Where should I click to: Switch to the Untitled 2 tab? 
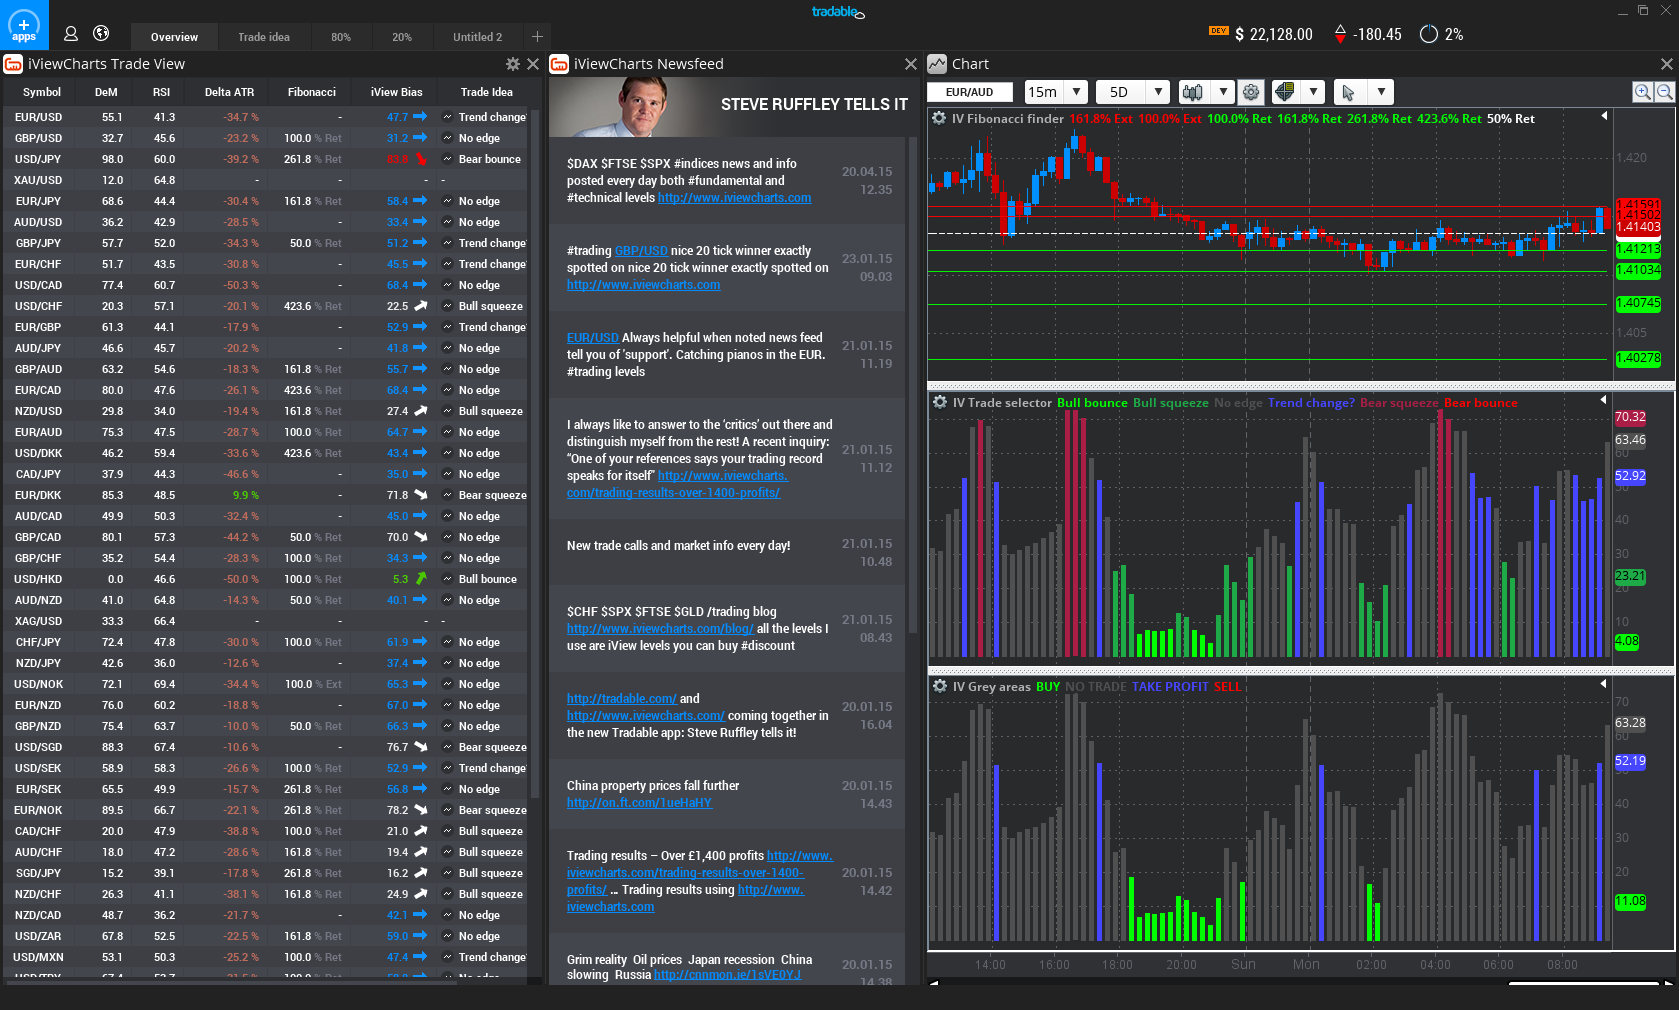pos(477,37)
